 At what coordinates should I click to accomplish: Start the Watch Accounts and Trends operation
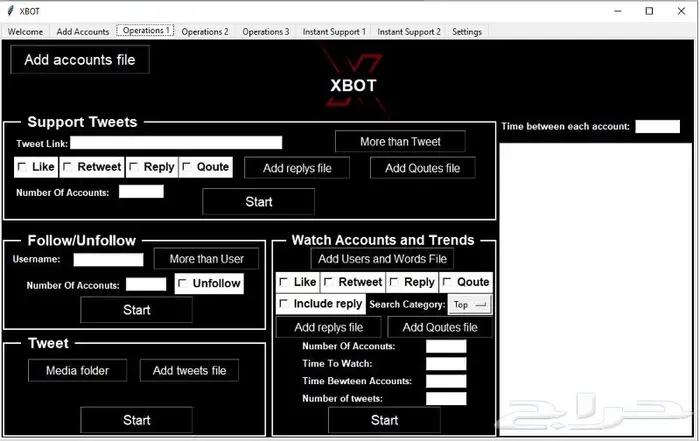click(384, 420)
